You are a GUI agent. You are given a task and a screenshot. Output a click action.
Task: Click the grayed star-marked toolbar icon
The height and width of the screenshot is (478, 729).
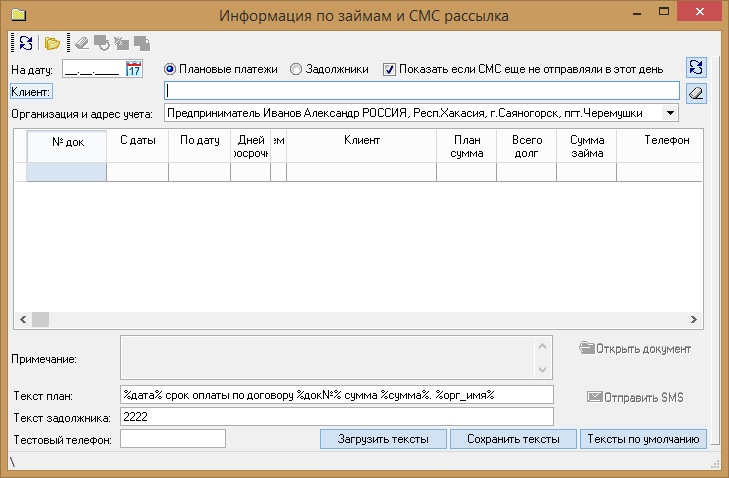(x=121, y=43)
